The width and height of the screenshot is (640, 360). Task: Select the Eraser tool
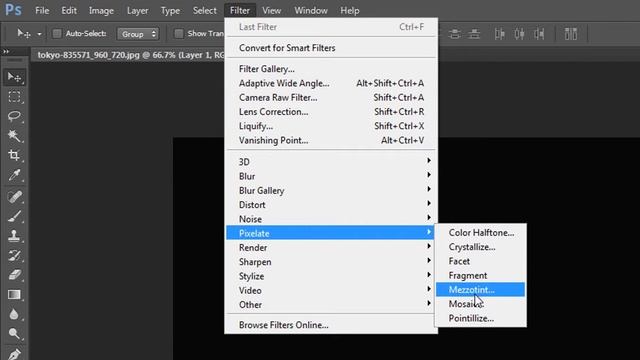click(15, 275)
